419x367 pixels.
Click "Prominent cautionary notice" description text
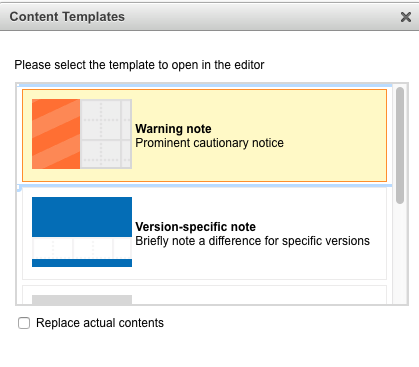[209, 143]
